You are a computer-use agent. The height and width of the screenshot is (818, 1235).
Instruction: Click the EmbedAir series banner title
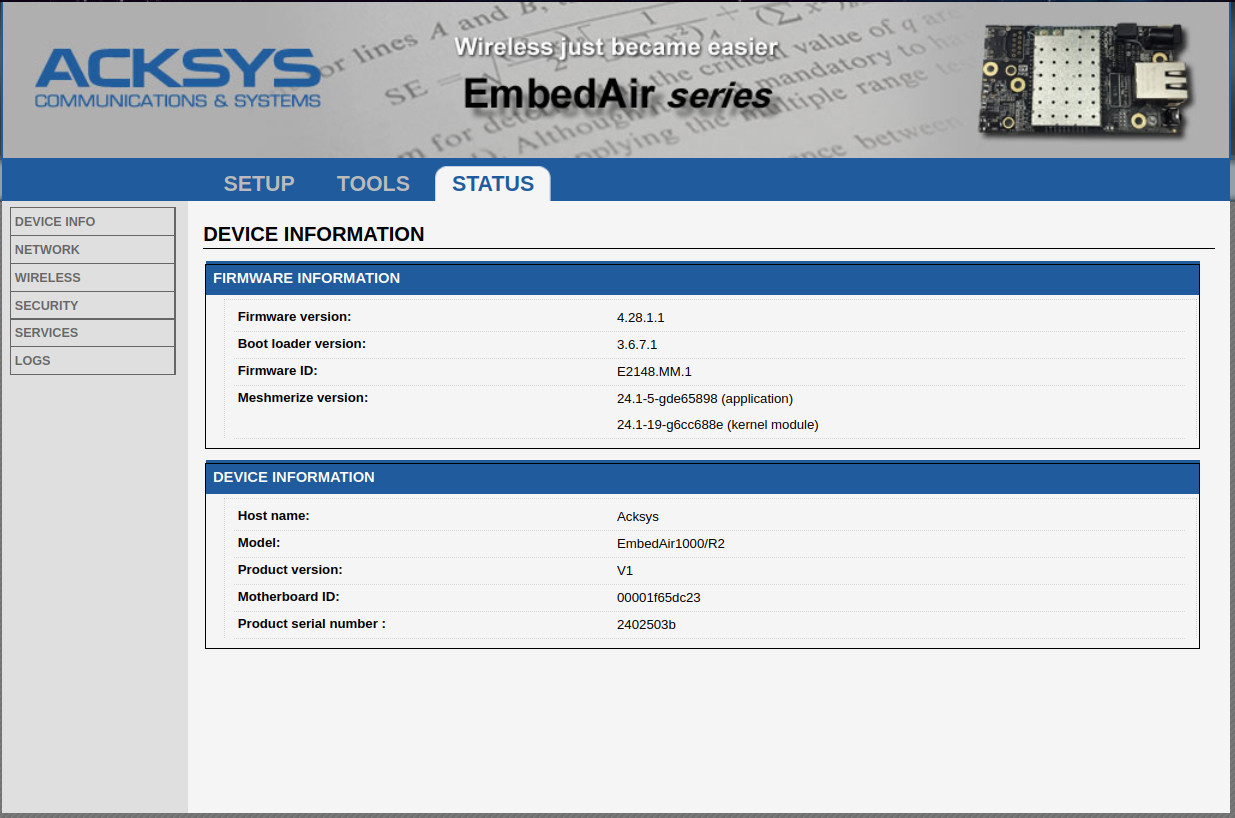(x=617, y=95)
